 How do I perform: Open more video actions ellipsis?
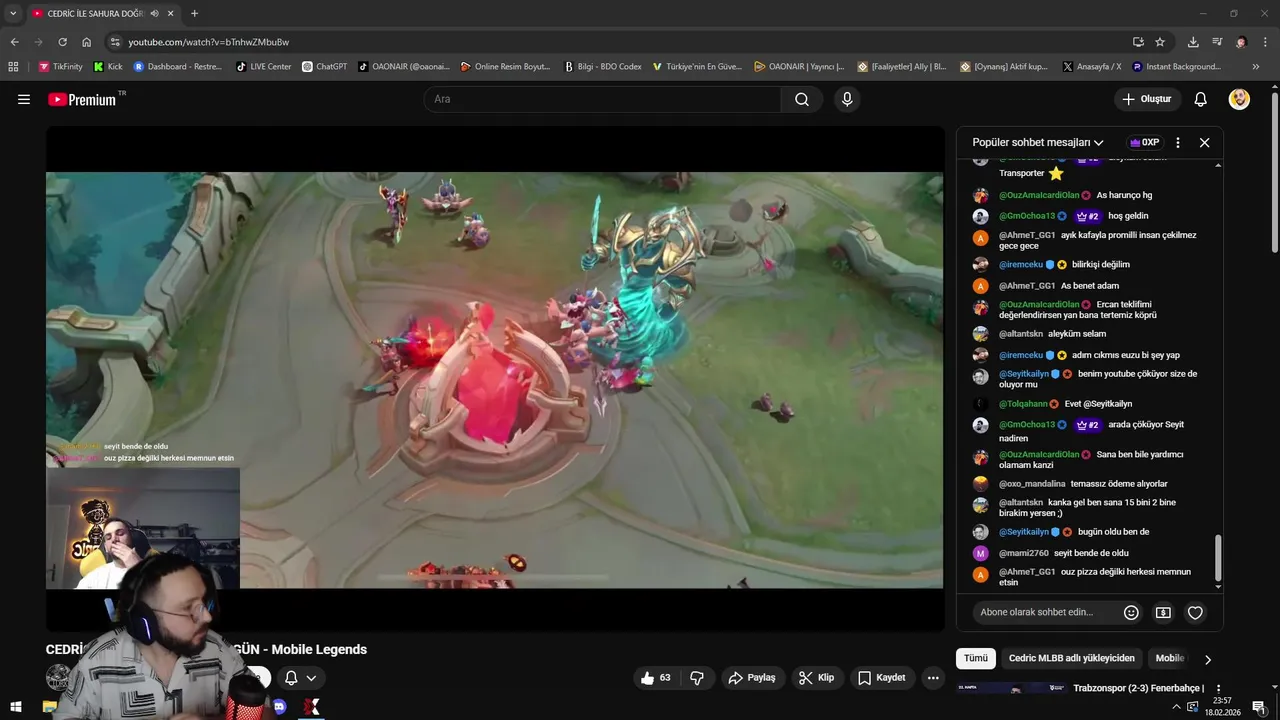[x=933, y=678]
